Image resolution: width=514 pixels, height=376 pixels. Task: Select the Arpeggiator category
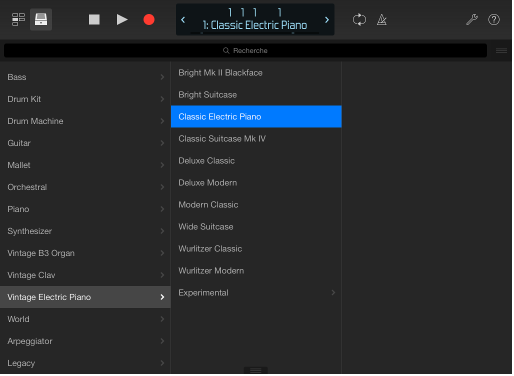point(85,341)
